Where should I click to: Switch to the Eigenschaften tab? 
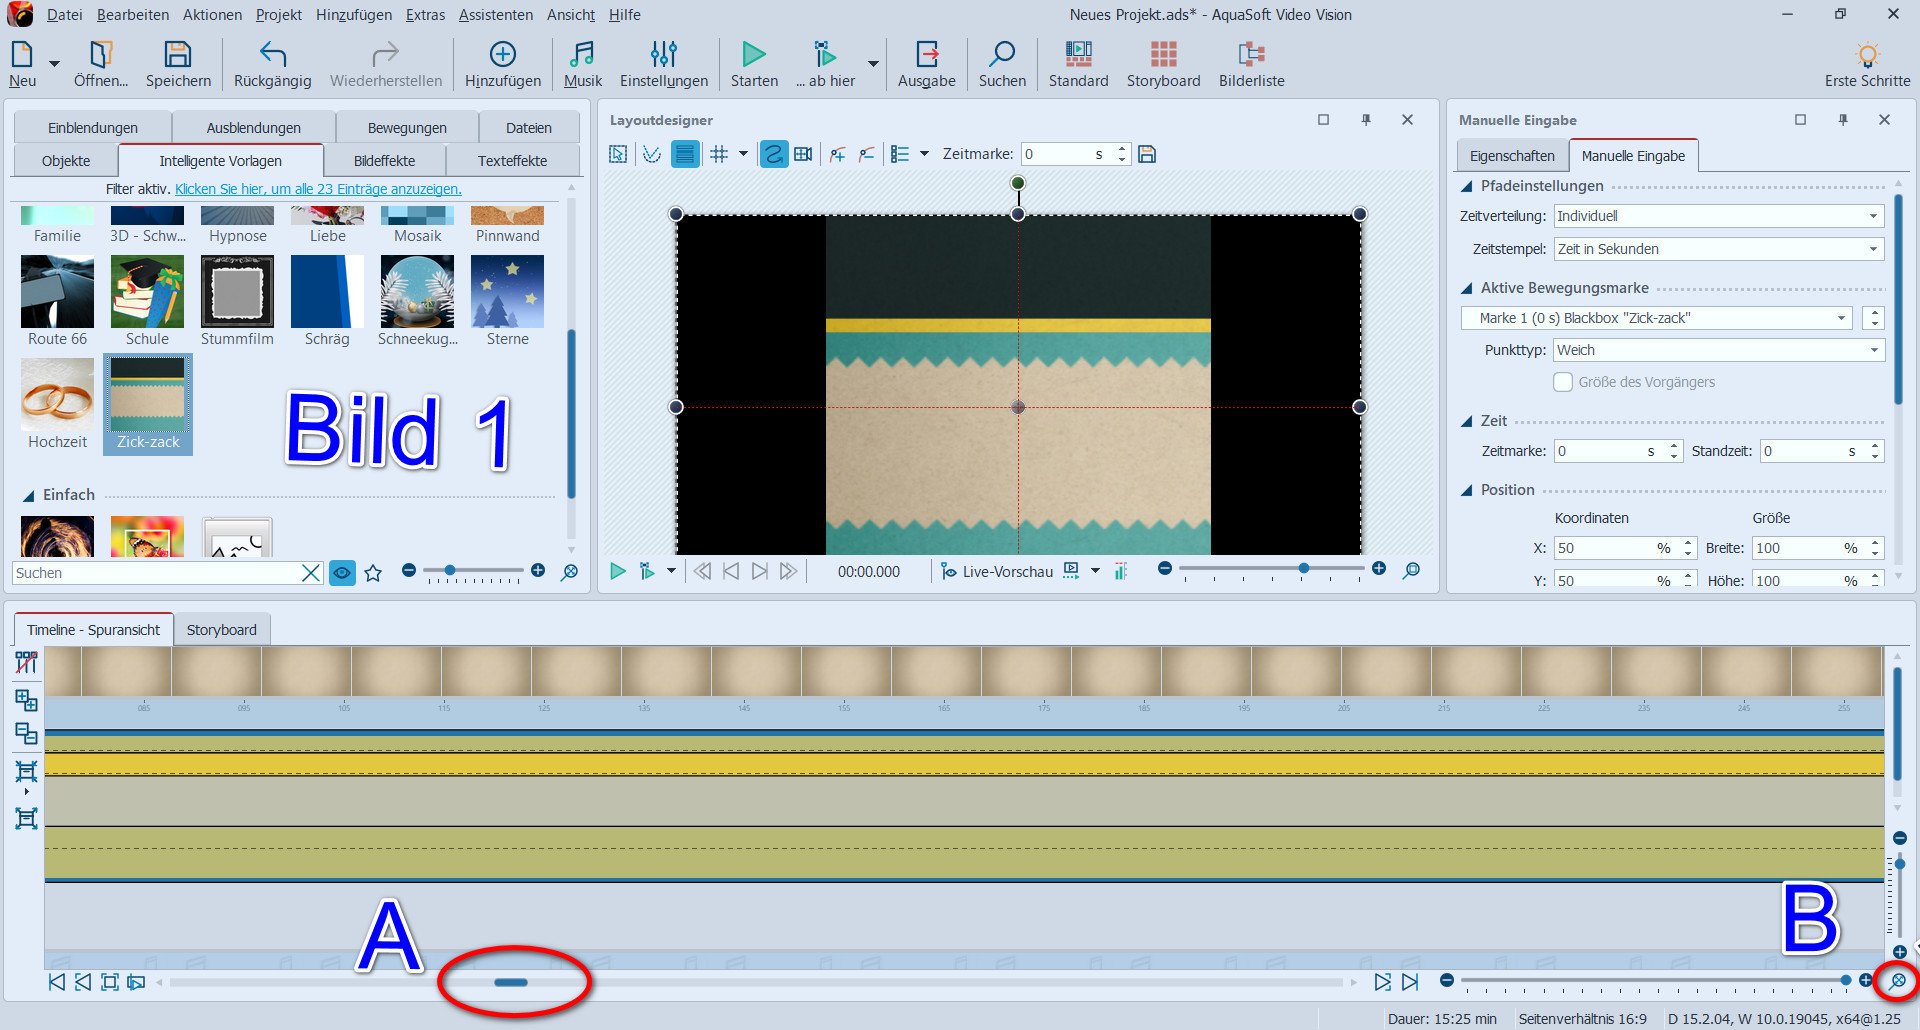pyautogui.click(x=1512, y=156)
